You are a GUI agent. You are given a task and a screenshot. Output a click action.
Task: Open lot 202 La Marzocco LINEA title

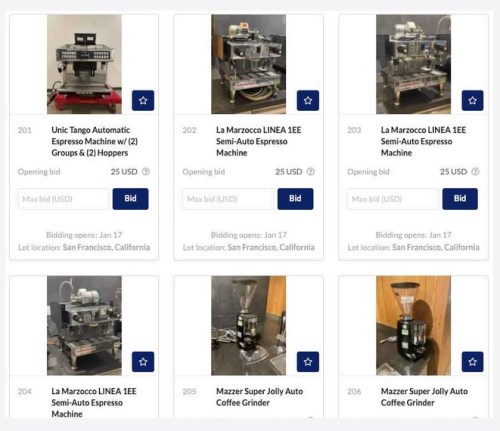coord(258,141)
